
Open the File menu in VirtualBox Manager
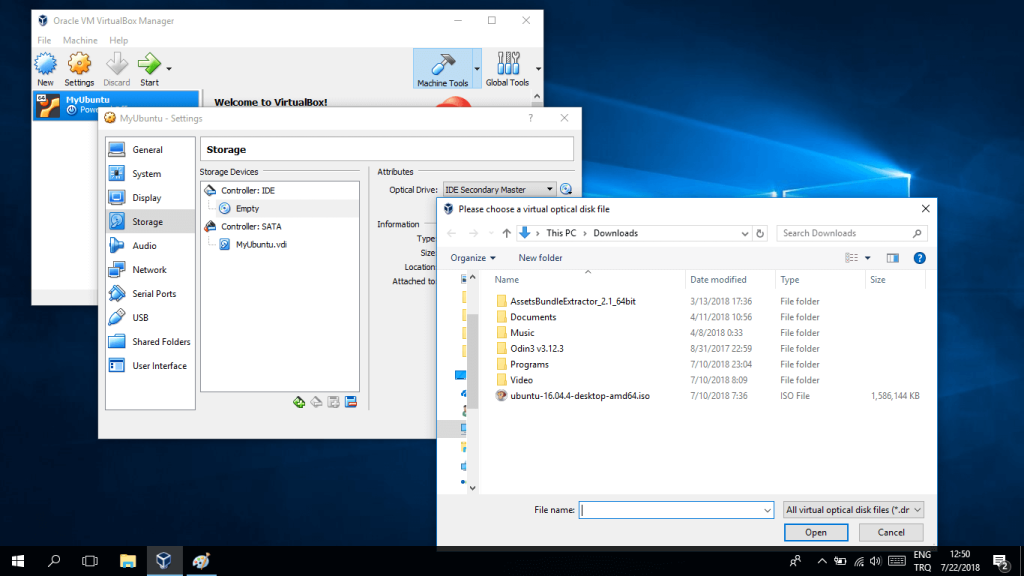(x=44, y=40)
